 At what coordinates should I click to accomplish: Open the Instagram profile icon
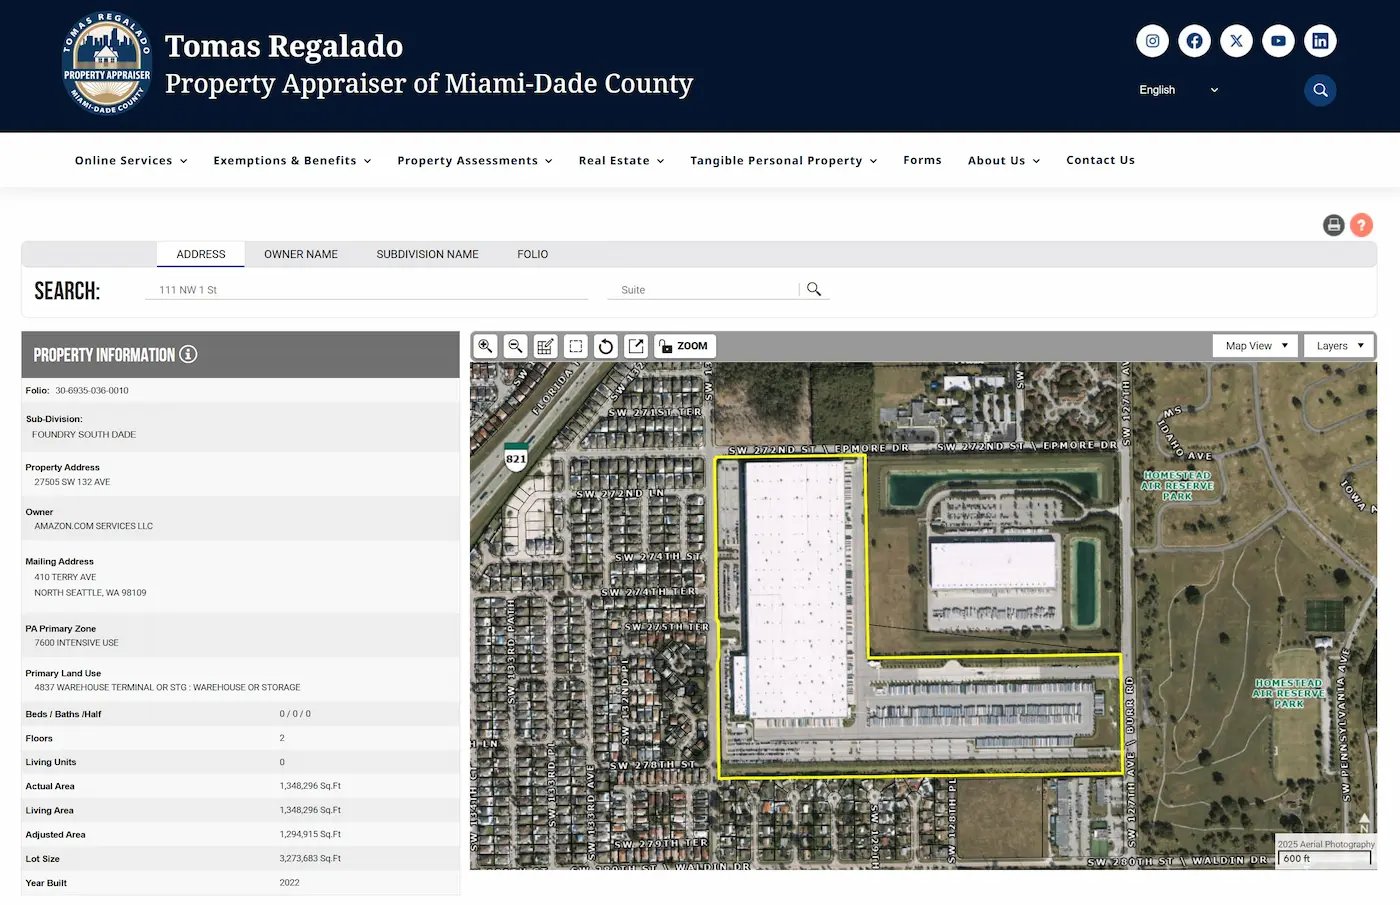pos(1153,41)
